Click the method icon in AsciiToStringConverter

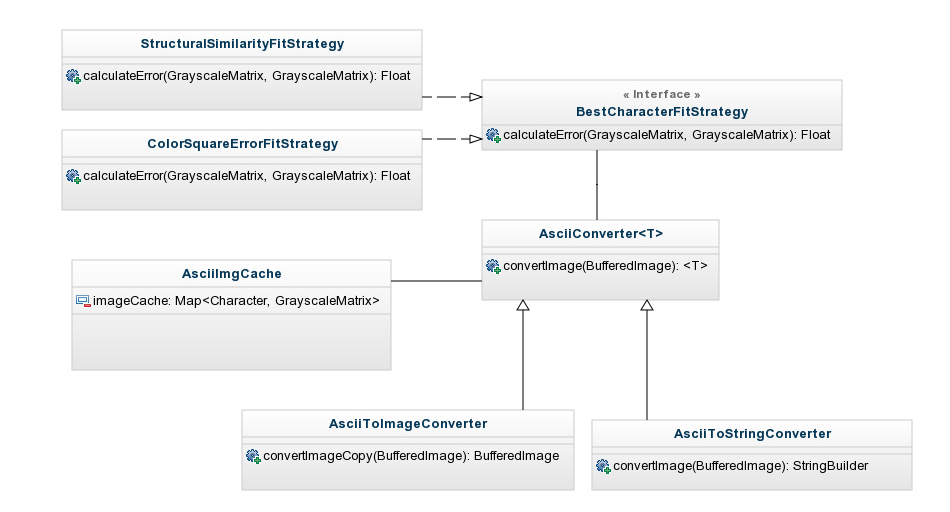pos(603,466)
